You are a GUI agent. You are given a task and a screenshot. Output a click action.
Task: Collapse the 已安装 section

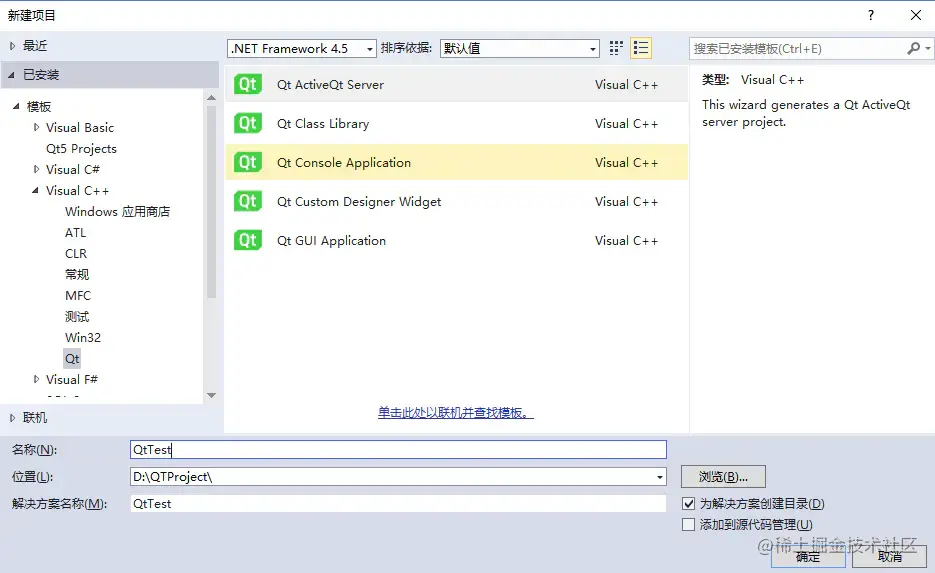[11, 75]
